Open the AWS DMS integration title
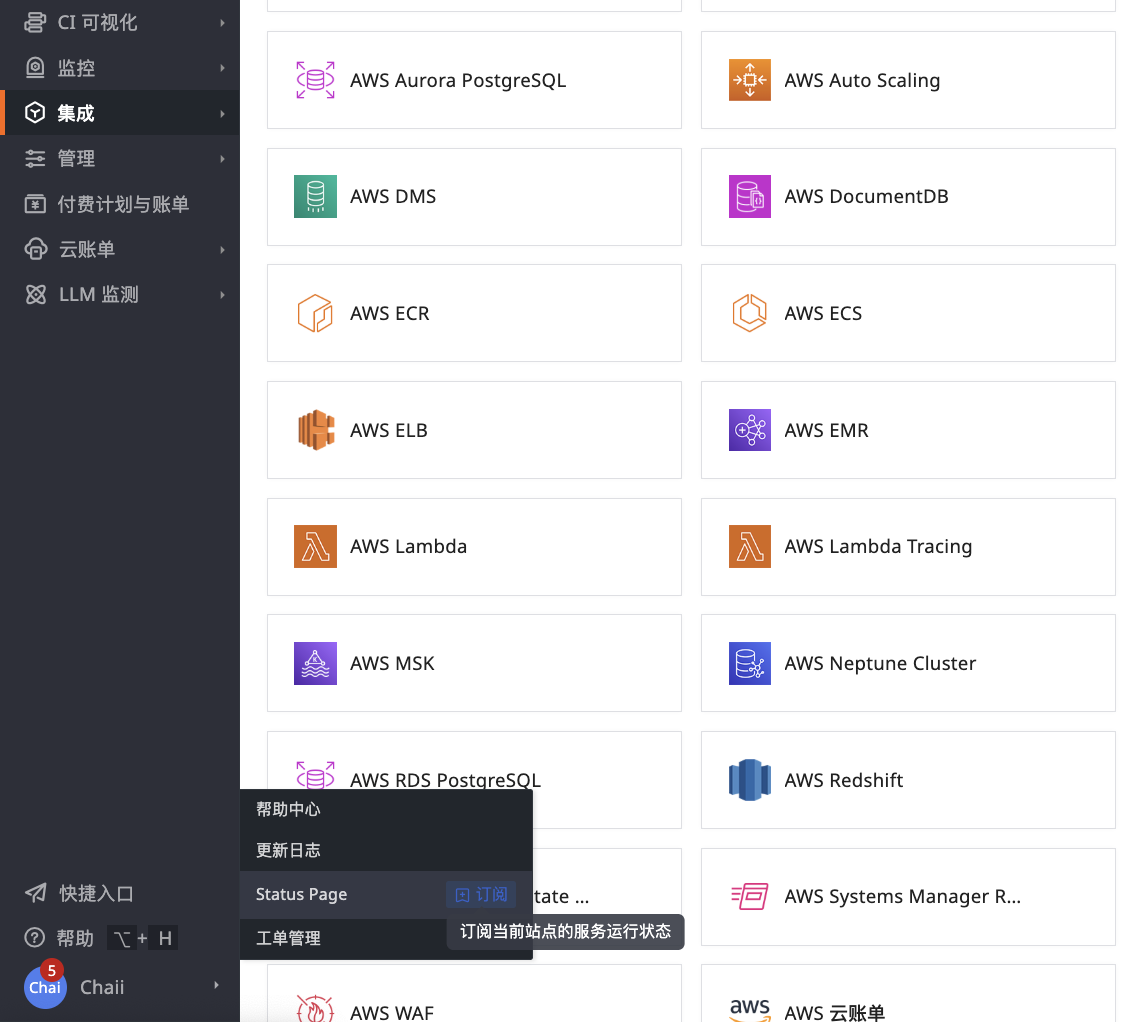 pyautogui.click(x=393, y=197)
